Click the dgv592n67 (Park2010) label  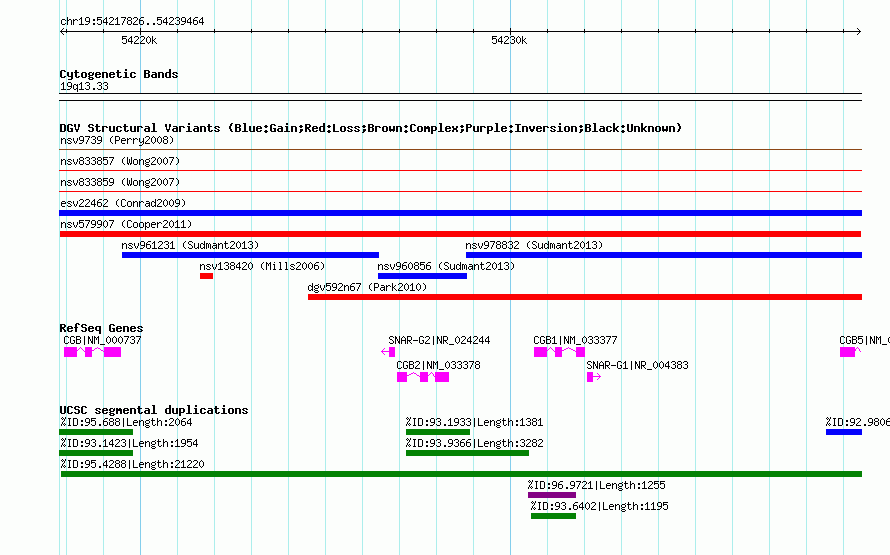tap(367, 287)
